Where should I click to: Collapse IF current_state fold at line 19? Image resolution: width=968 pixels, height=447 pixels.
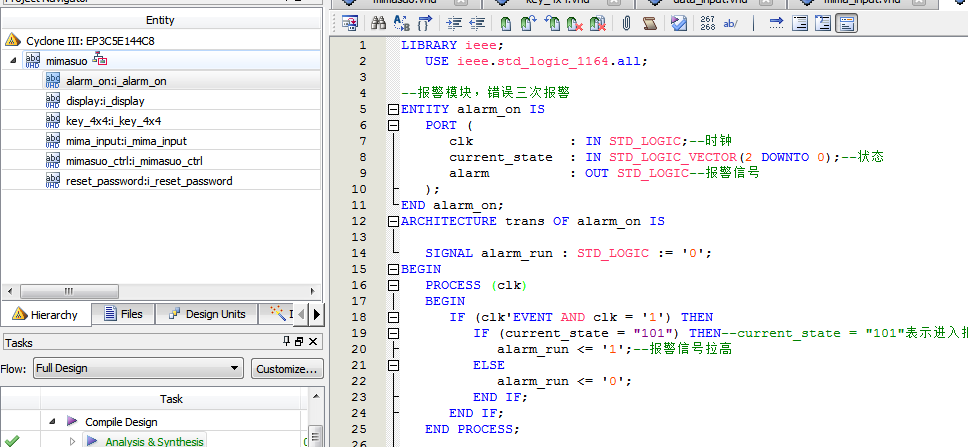[393, 333]
